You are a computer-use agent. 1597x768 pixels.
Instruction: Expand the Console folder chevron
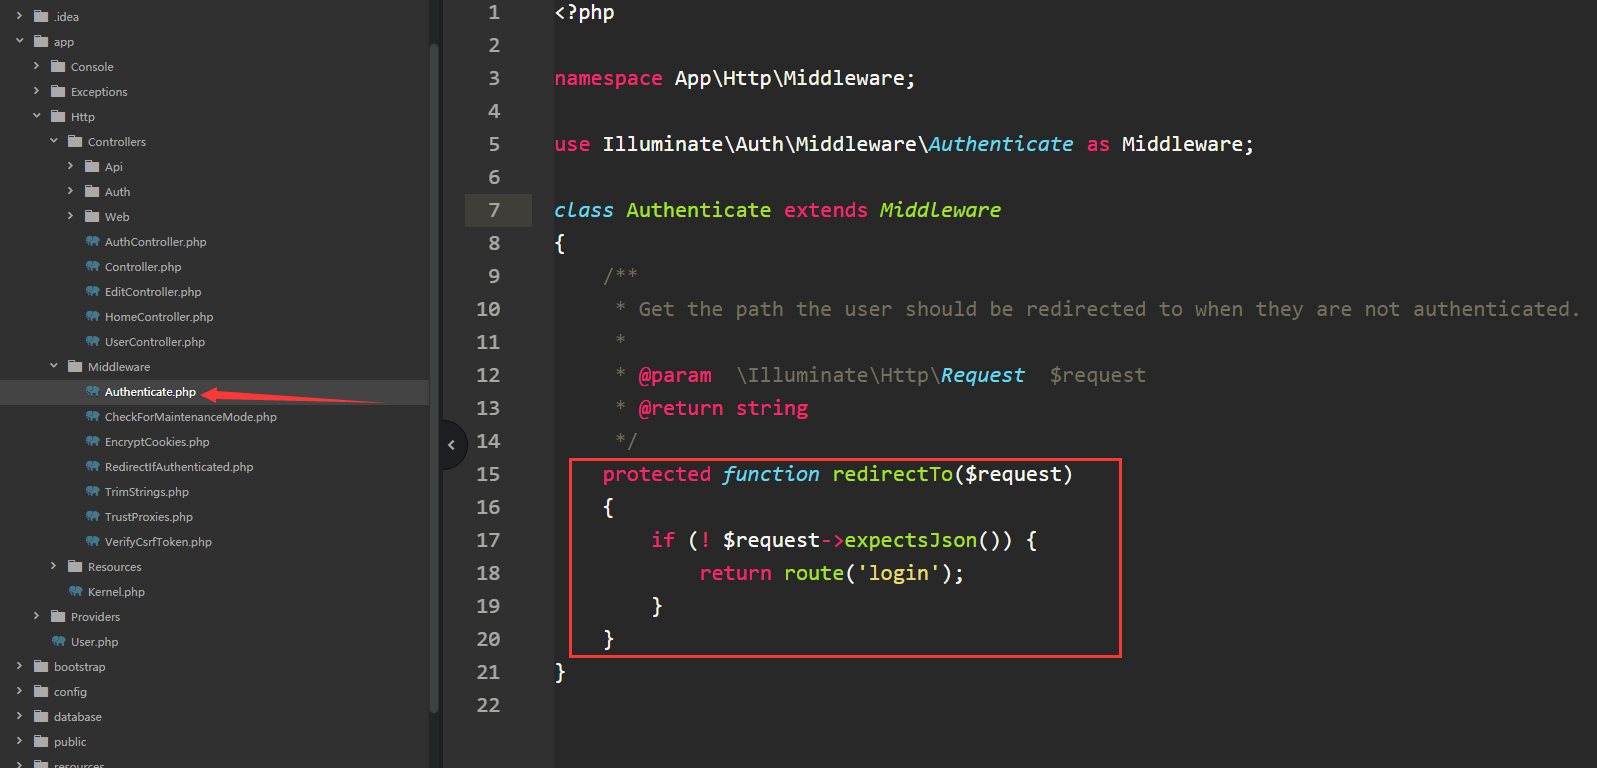pyautogui.click(x=37, y=66)
